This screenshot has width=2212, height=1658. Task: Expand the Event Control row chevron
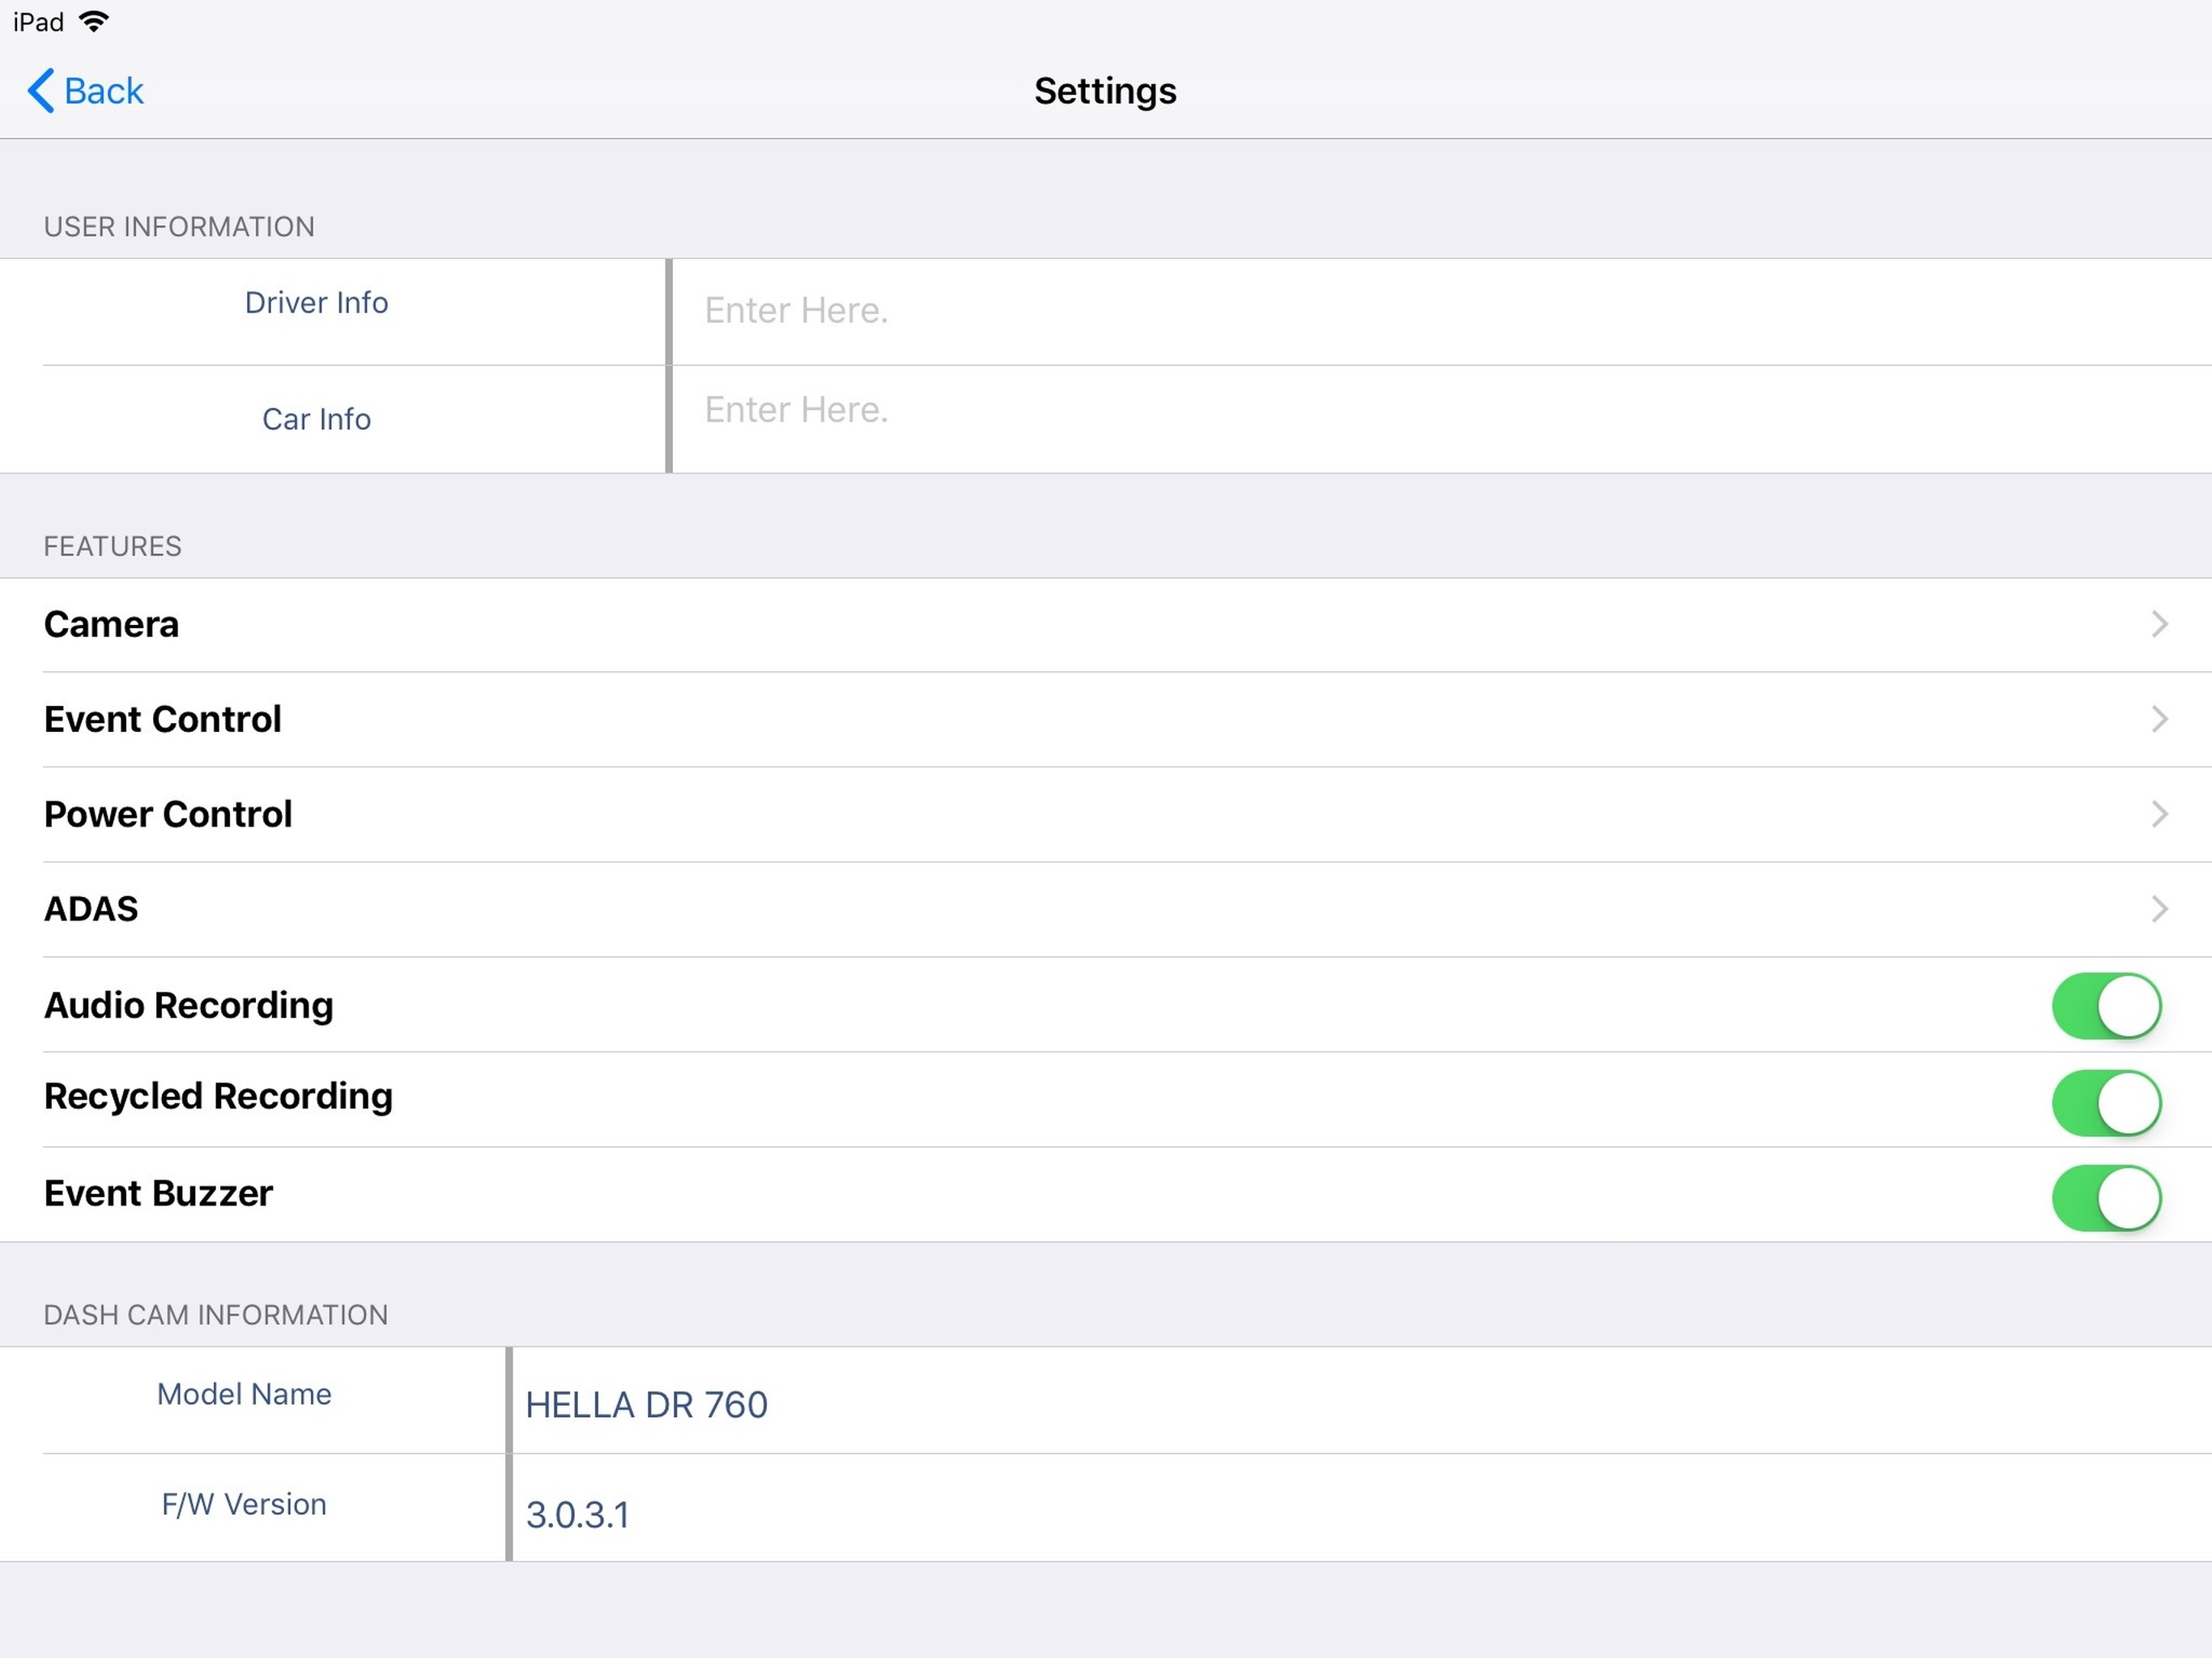click(x=2160, y=719)
